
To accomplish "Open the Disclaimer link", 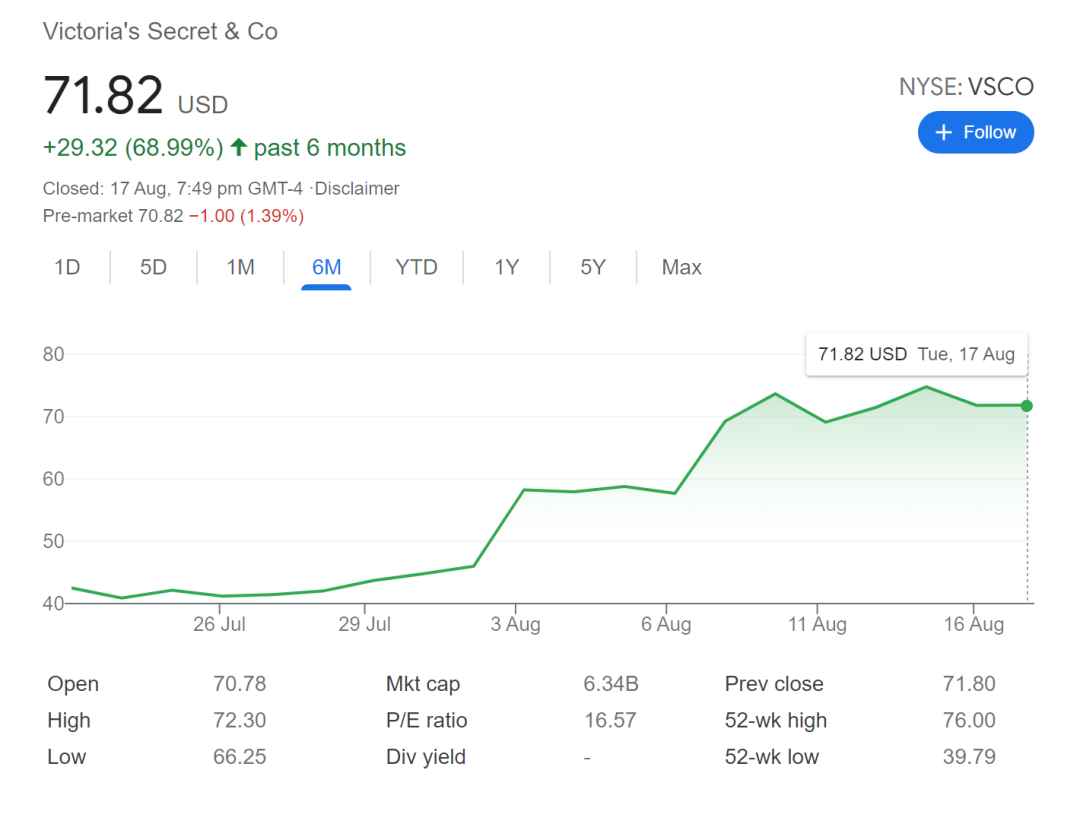I will pos(357,188).
